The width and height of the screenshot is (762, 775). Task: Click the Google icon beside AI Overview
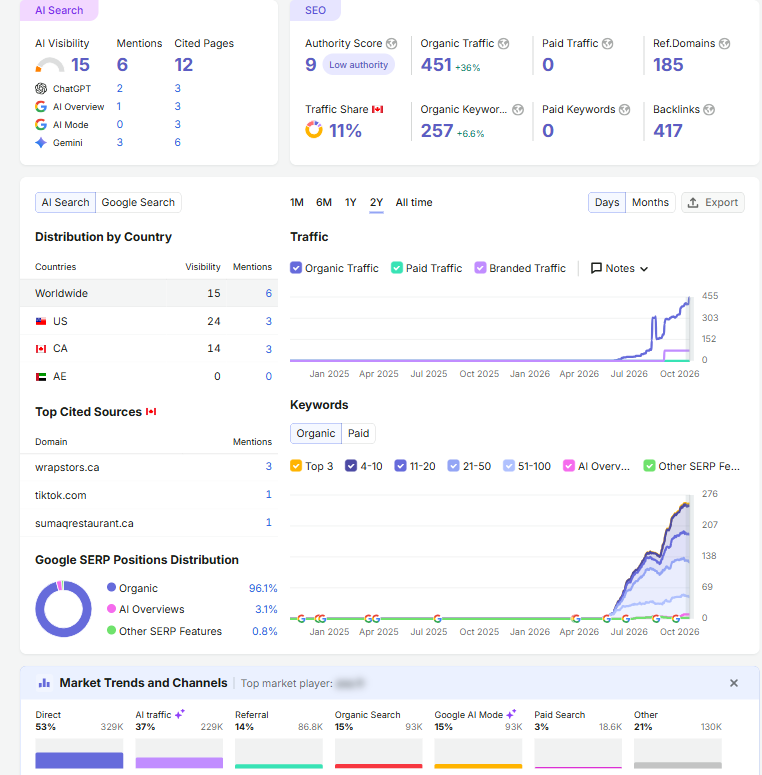(x=41, y=106)
